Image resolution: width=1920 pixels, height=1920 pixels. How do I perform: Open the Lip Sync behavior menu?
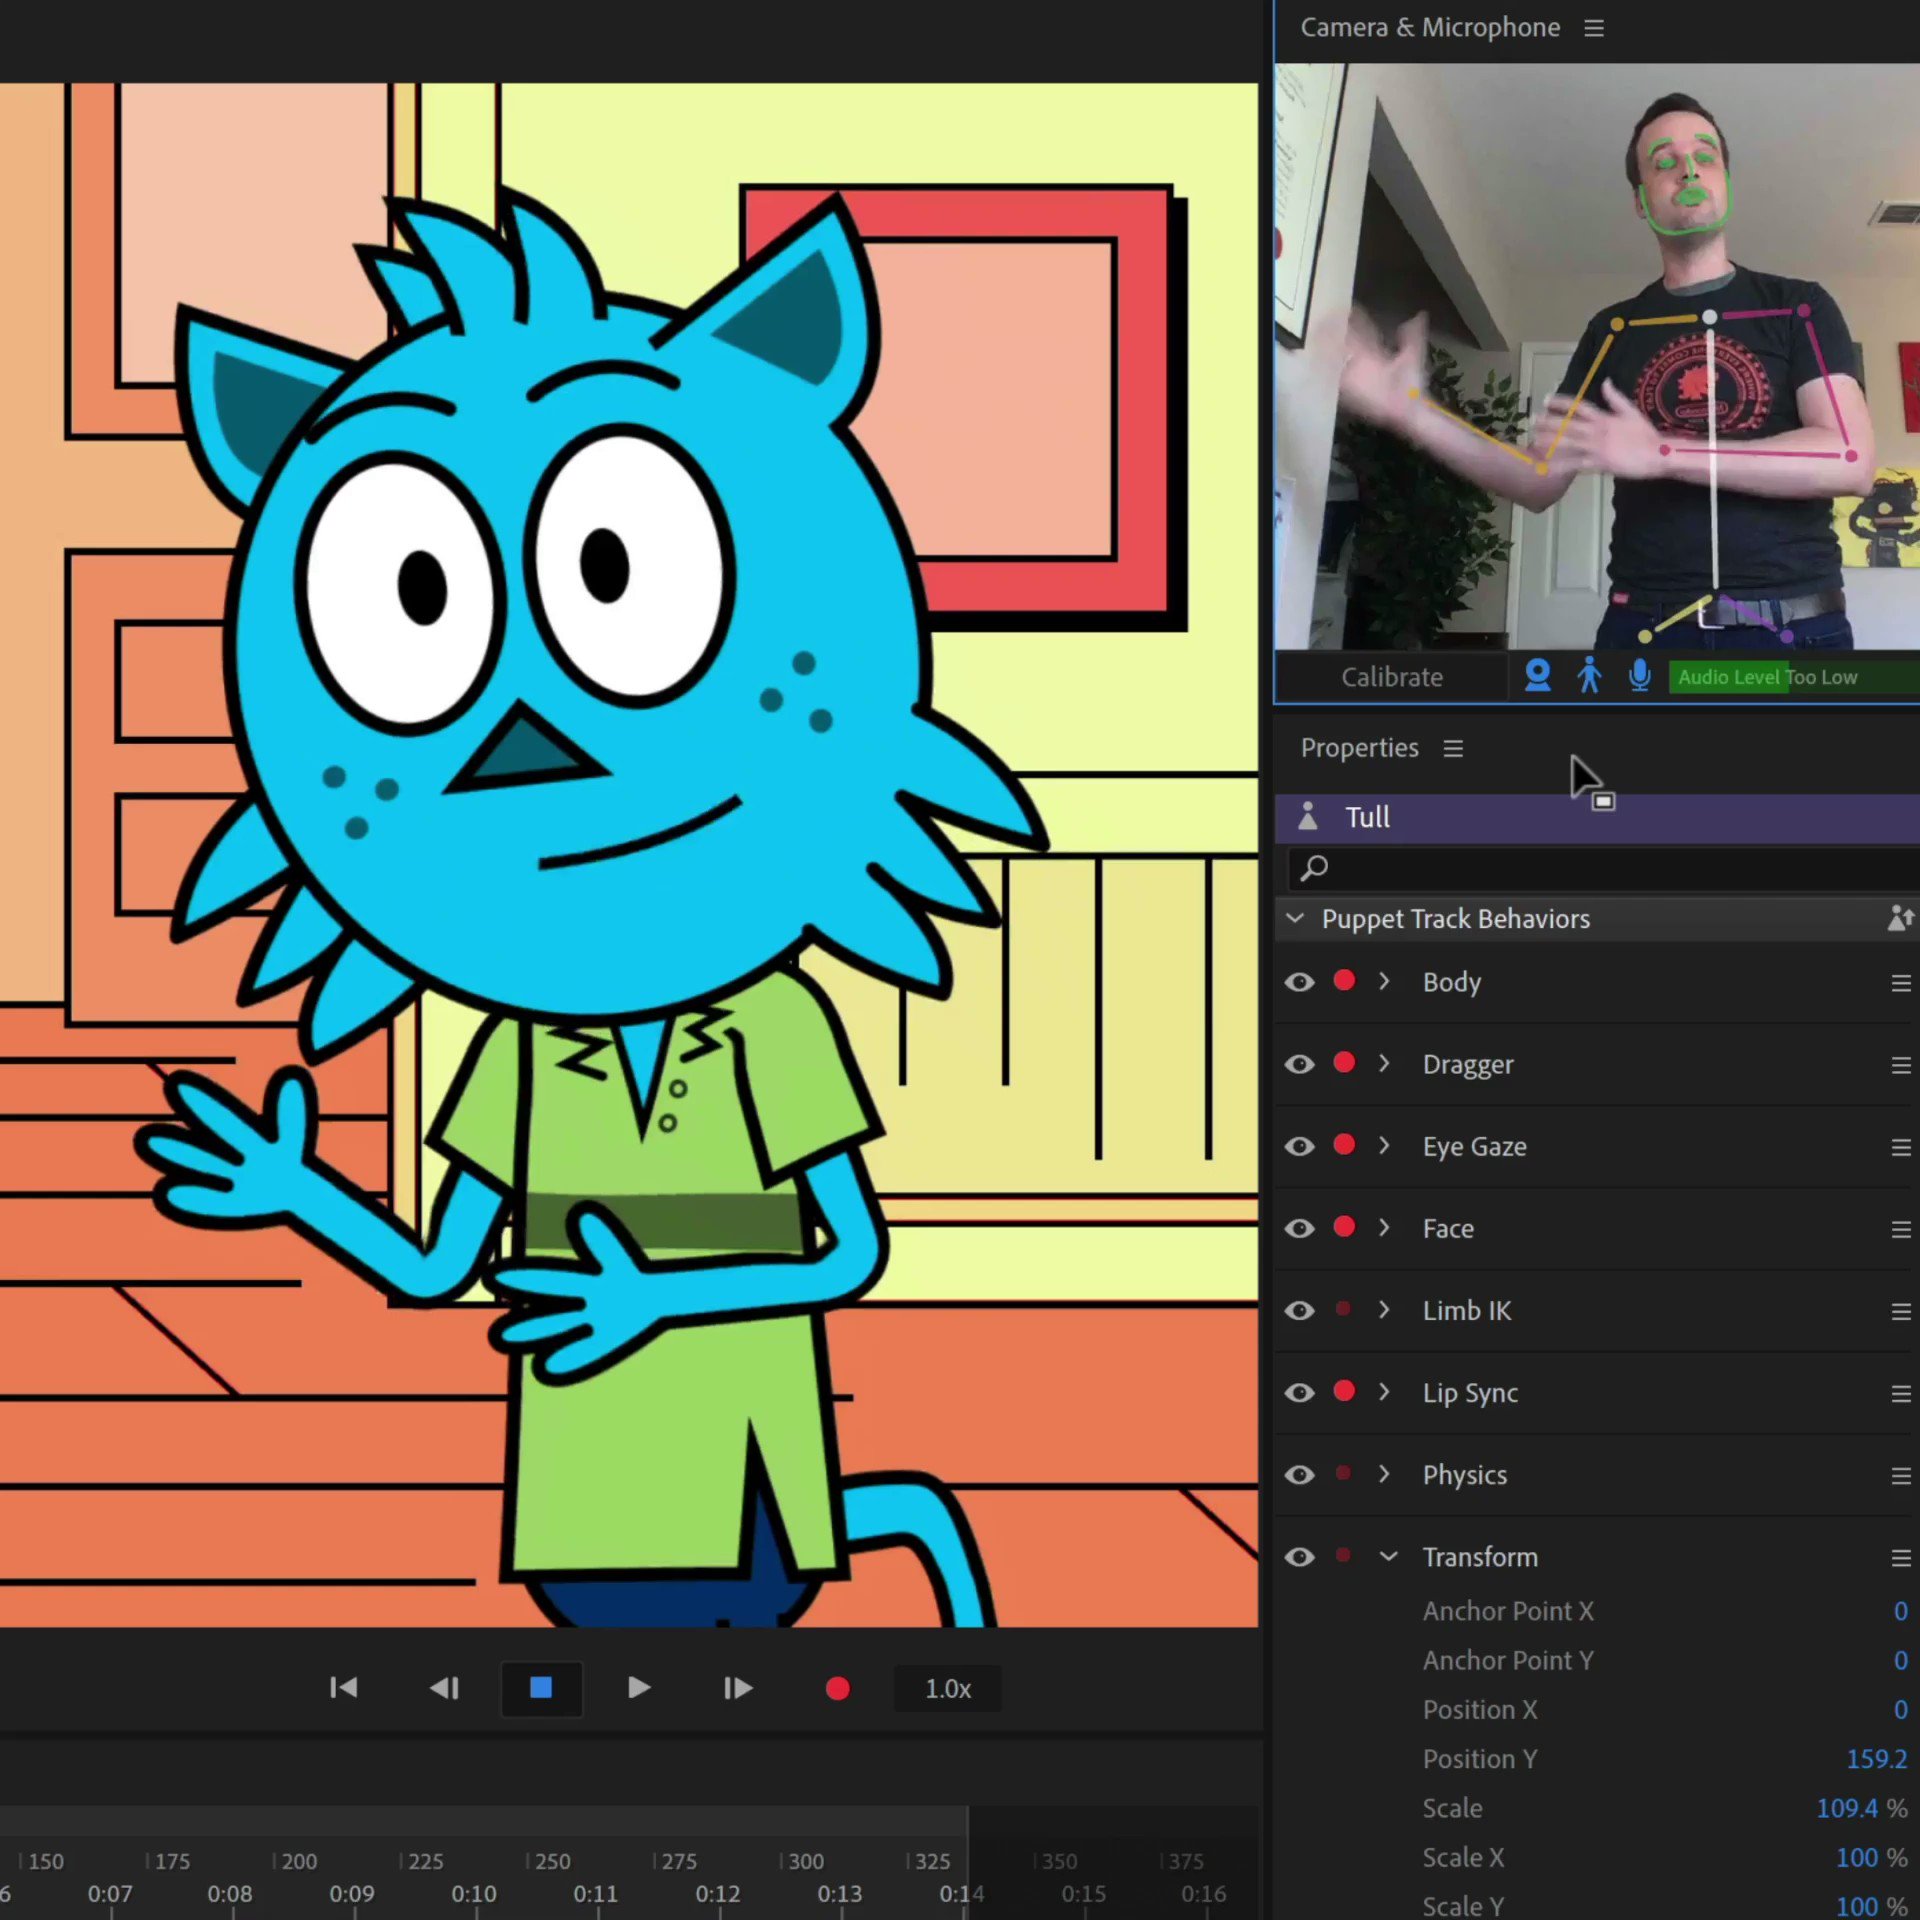coord(1901,1393)
